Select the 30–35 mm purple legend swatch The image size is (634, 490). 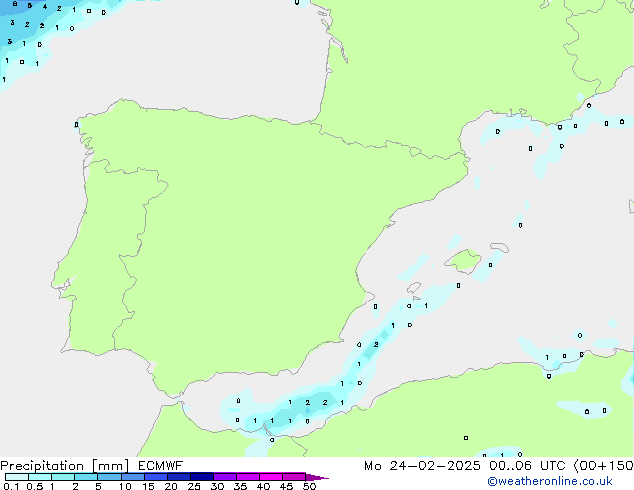224,477
